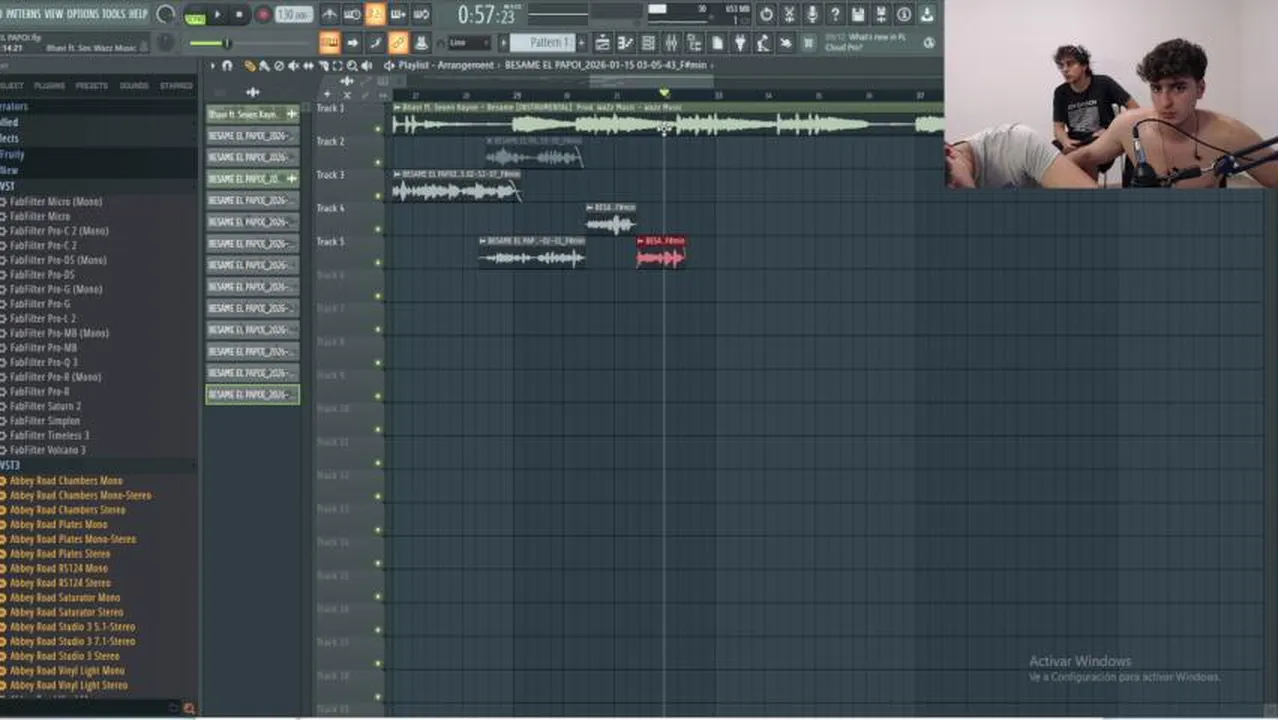
Task: Open the Browser view icon
Action: [694, 43]
